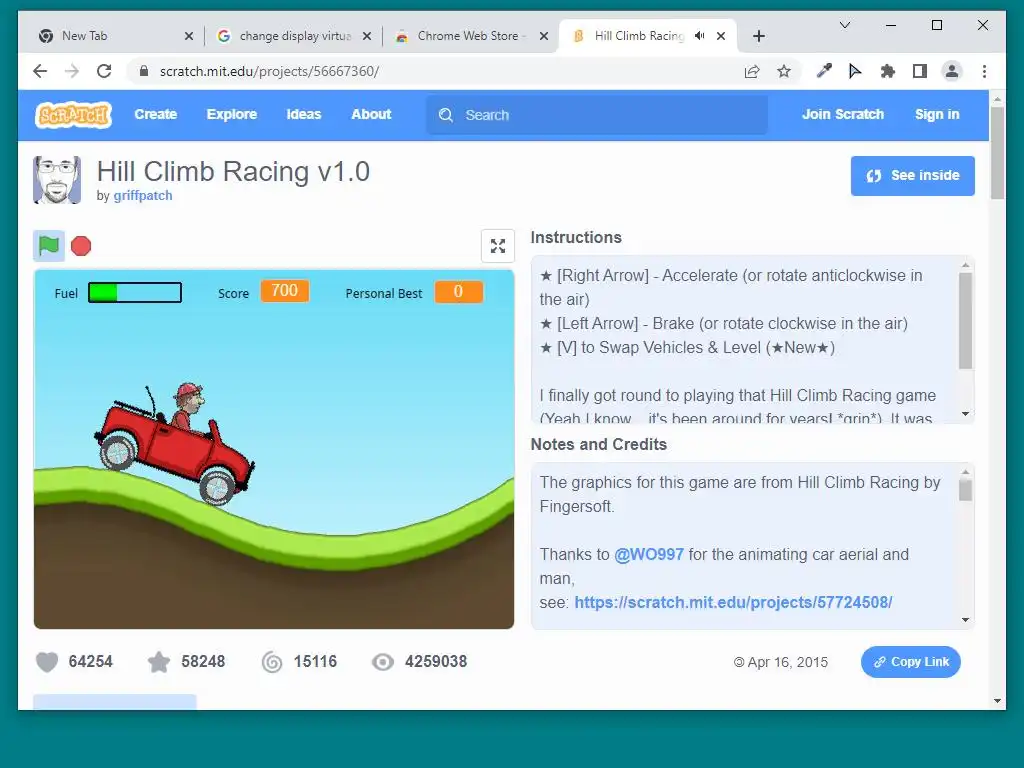Open the Scratch logo home link

pyautogui.click(x=74, y=115)
